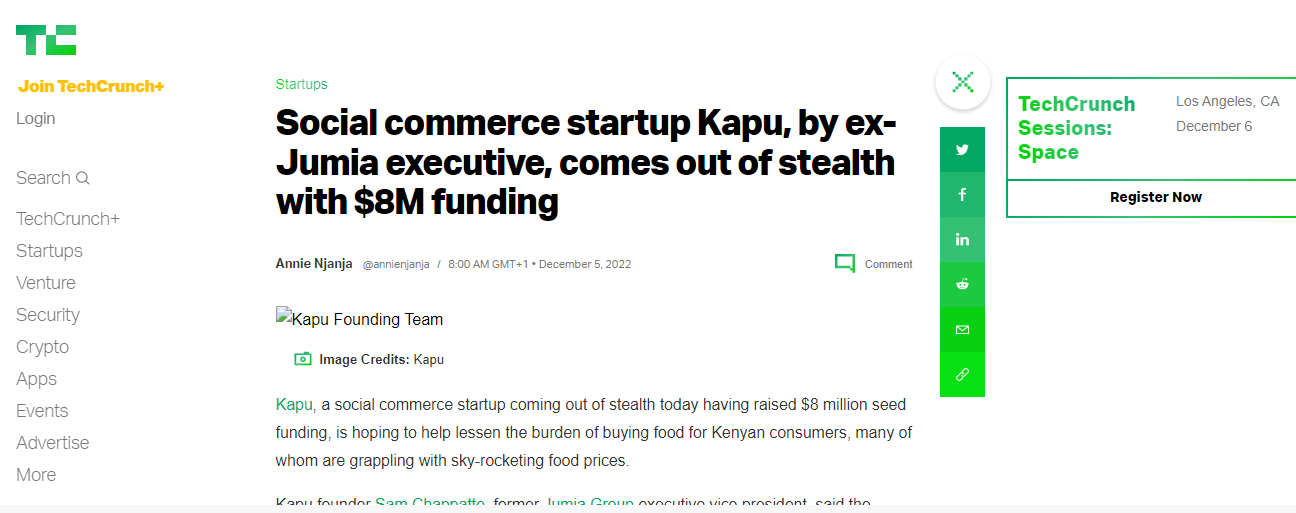Click the TechCrunch logo
1296x513 pixels.
[x=46, y=40]
